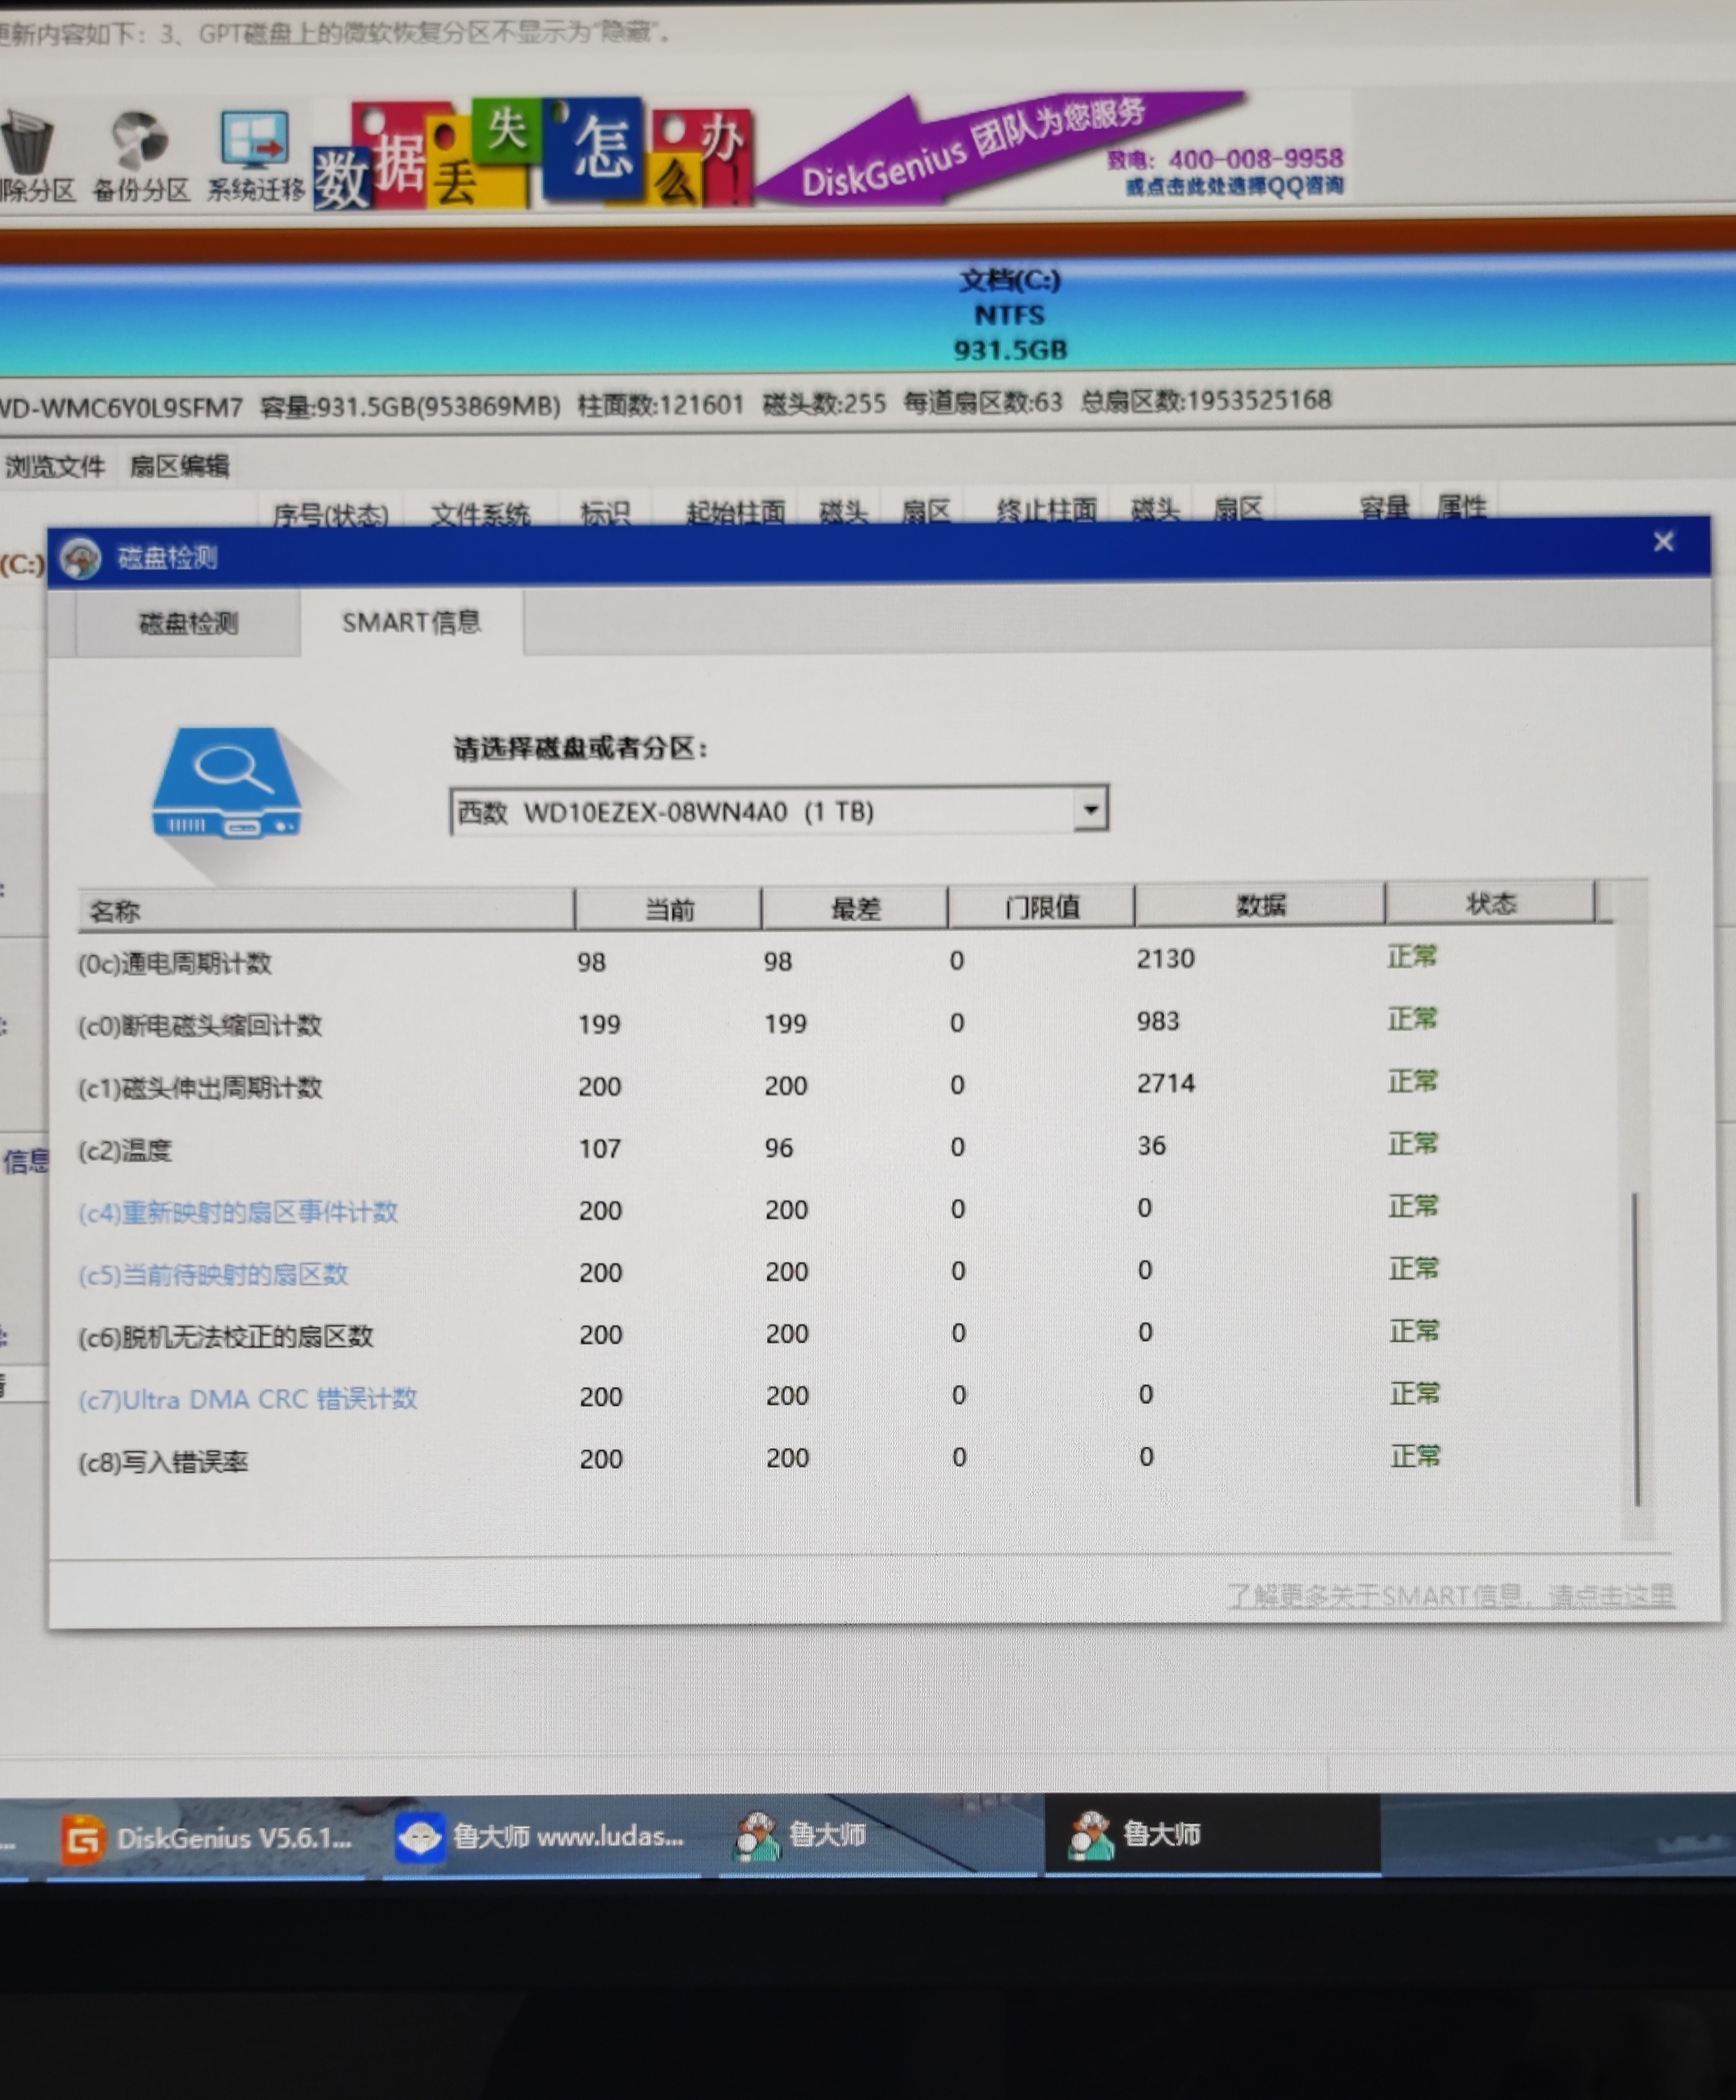Switch to 浏览文件 tab

(55, 466)
